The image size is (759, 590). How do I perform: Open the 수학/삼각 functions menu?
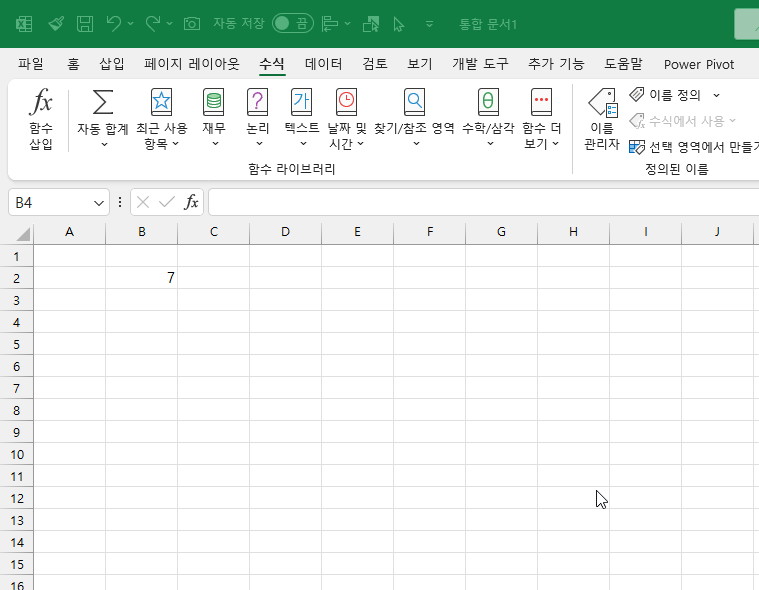(488, 119)
